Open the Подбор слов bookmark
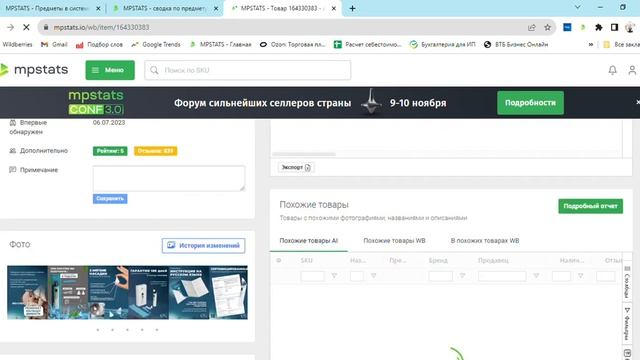 point(99,44)
